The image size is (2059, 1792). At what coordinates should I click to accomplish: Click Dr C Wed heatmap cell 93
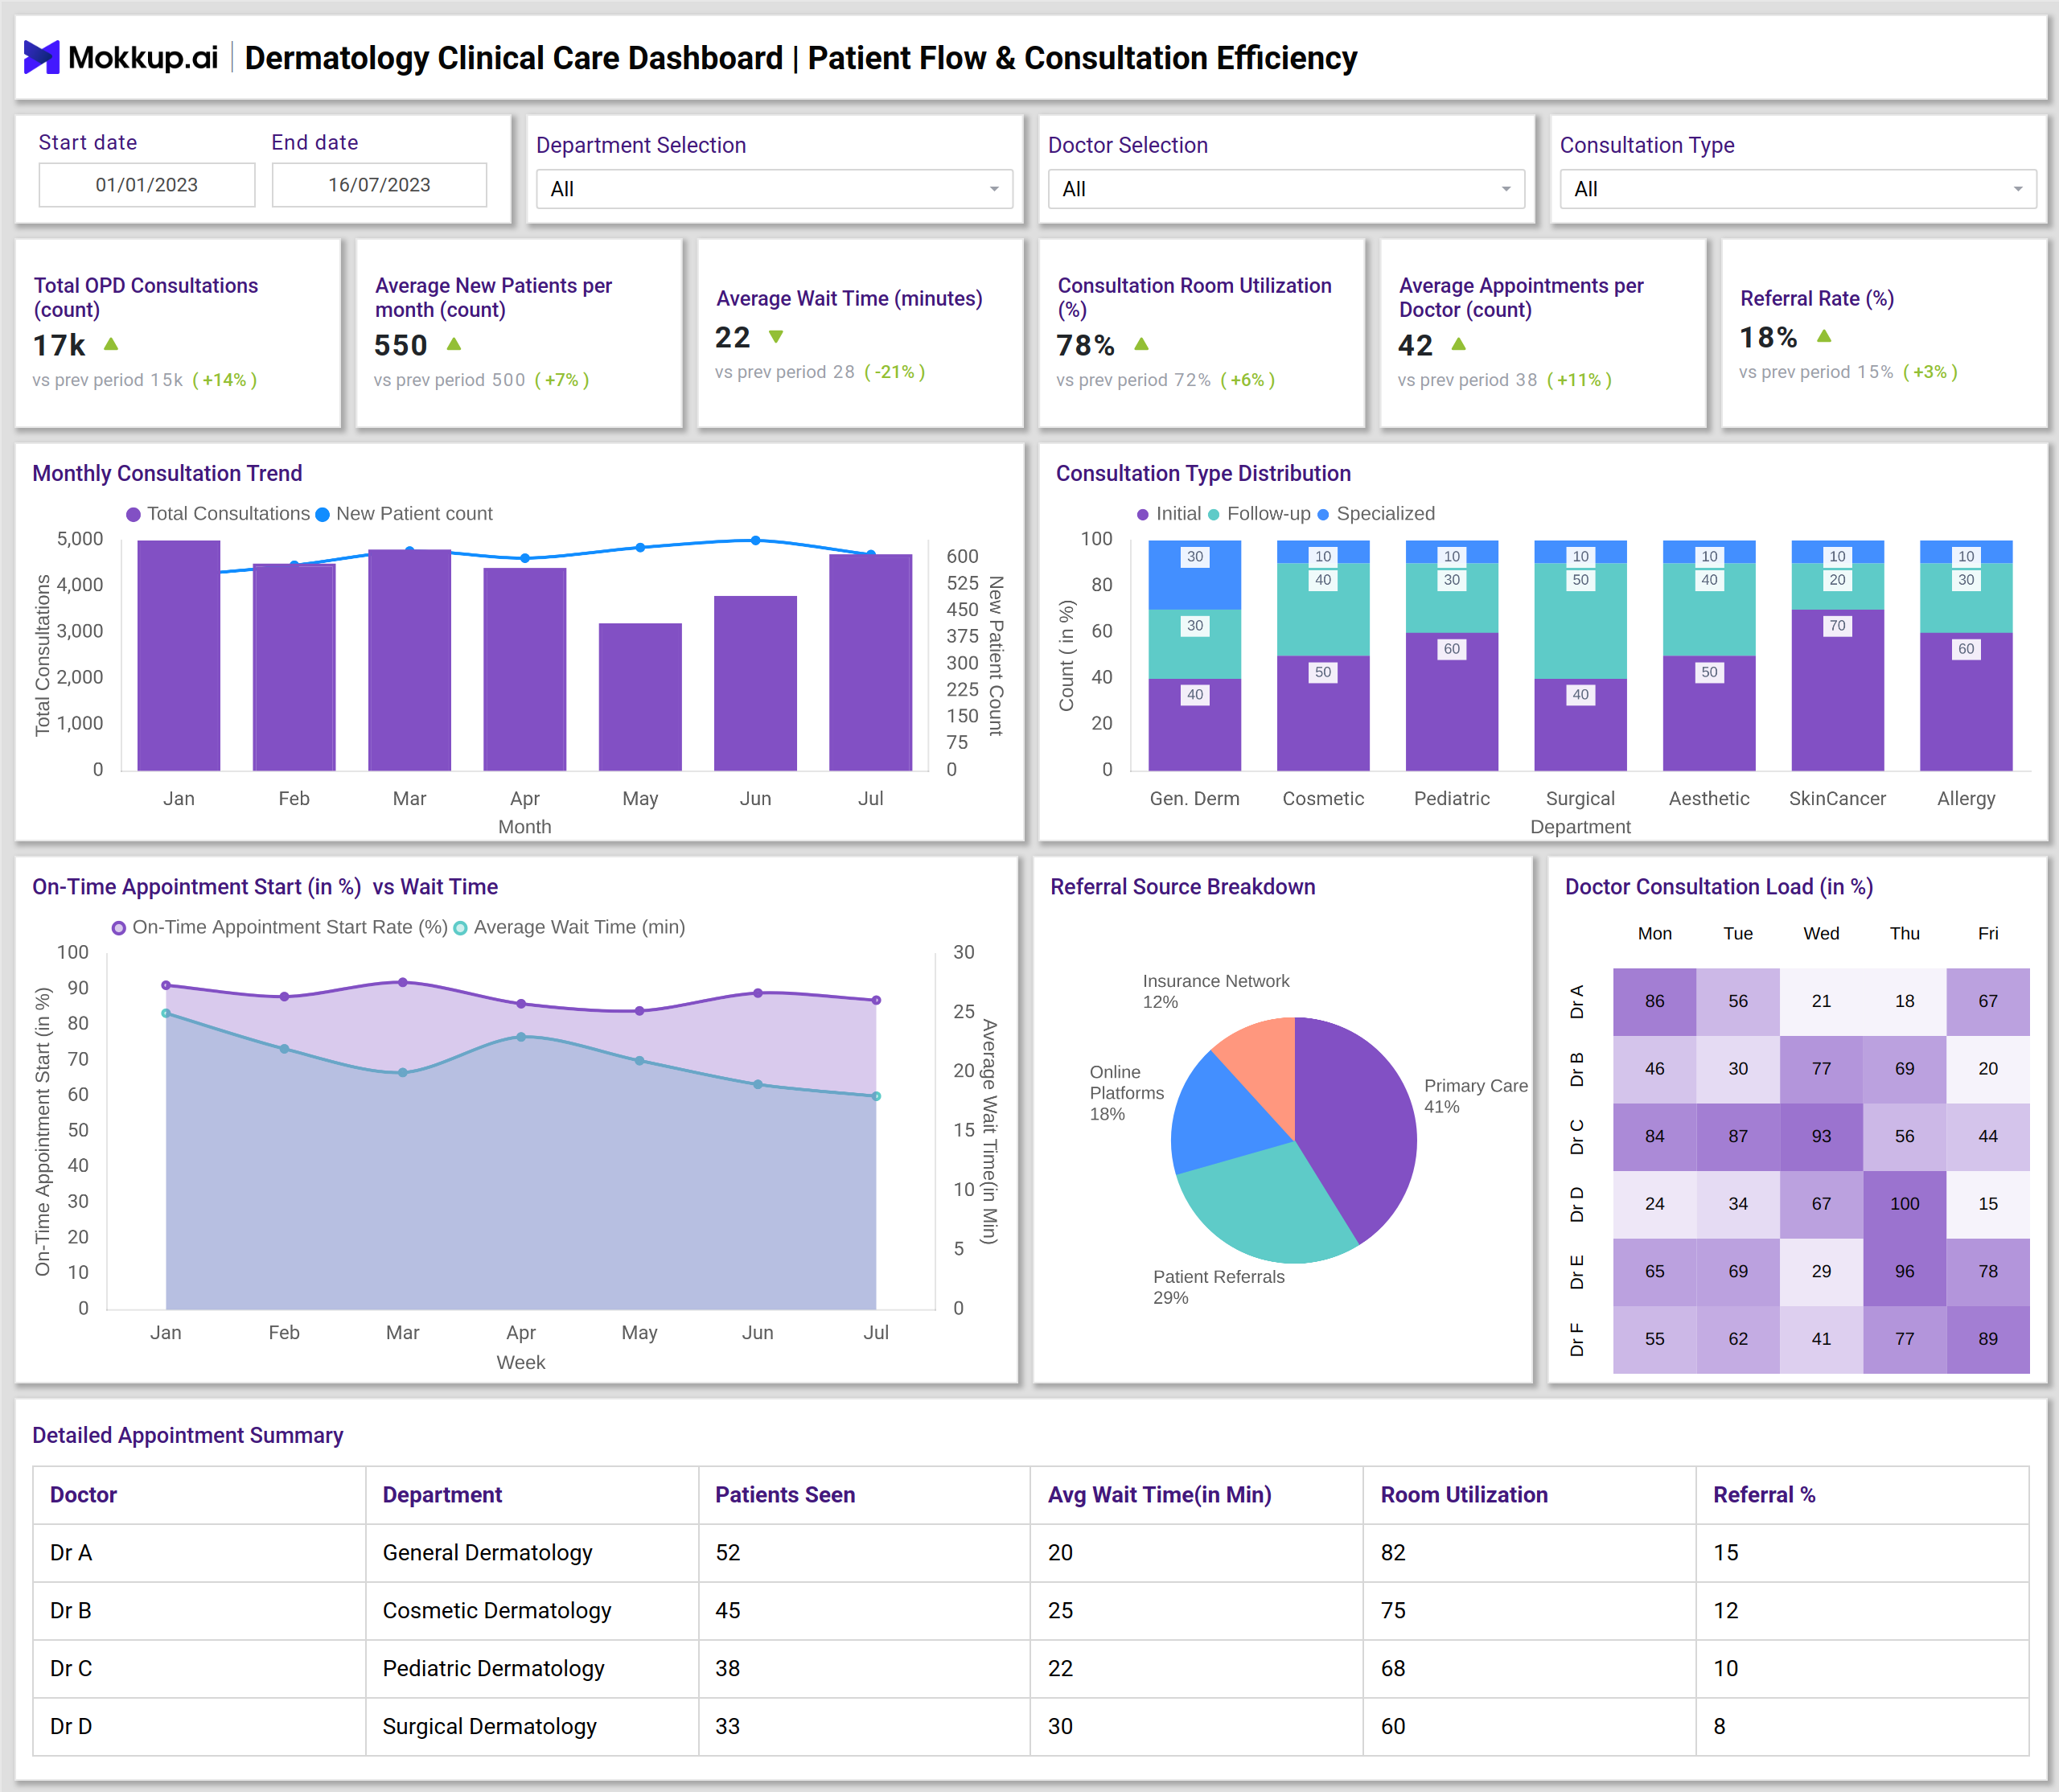pos(1821,1136)
